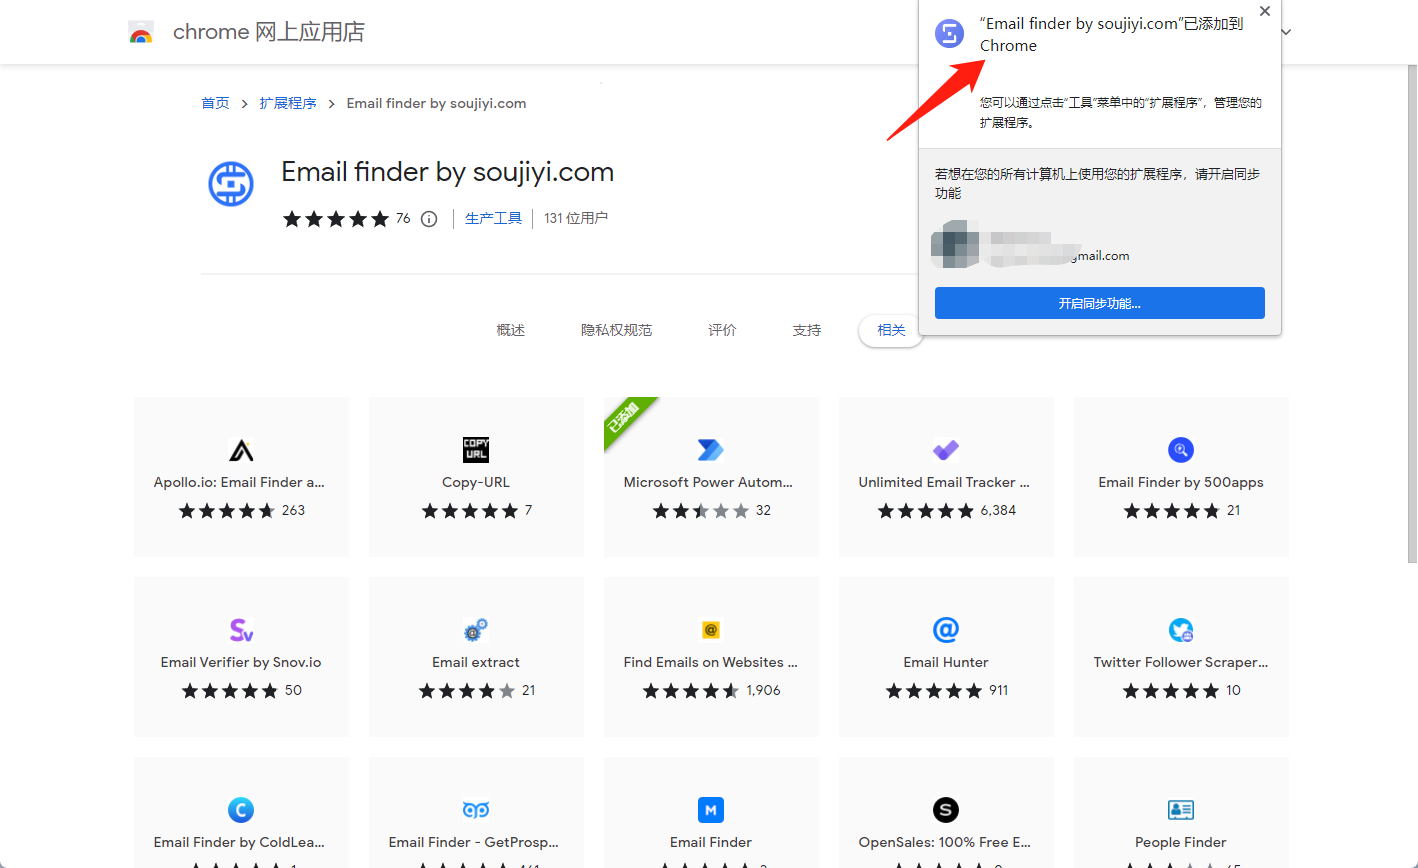Screen dimensions: 1418x868
Task: Click the 1,906 rating count
Action: pyautogui.click(x=763, y=690)
